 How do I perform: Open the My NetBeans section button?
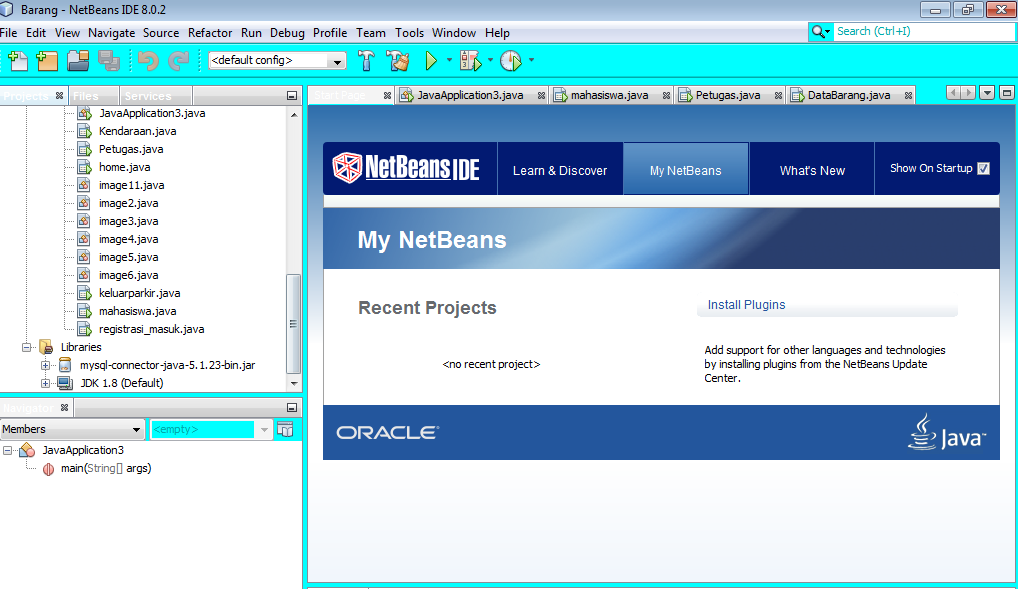pyautogui.click(x=685, y=168)
